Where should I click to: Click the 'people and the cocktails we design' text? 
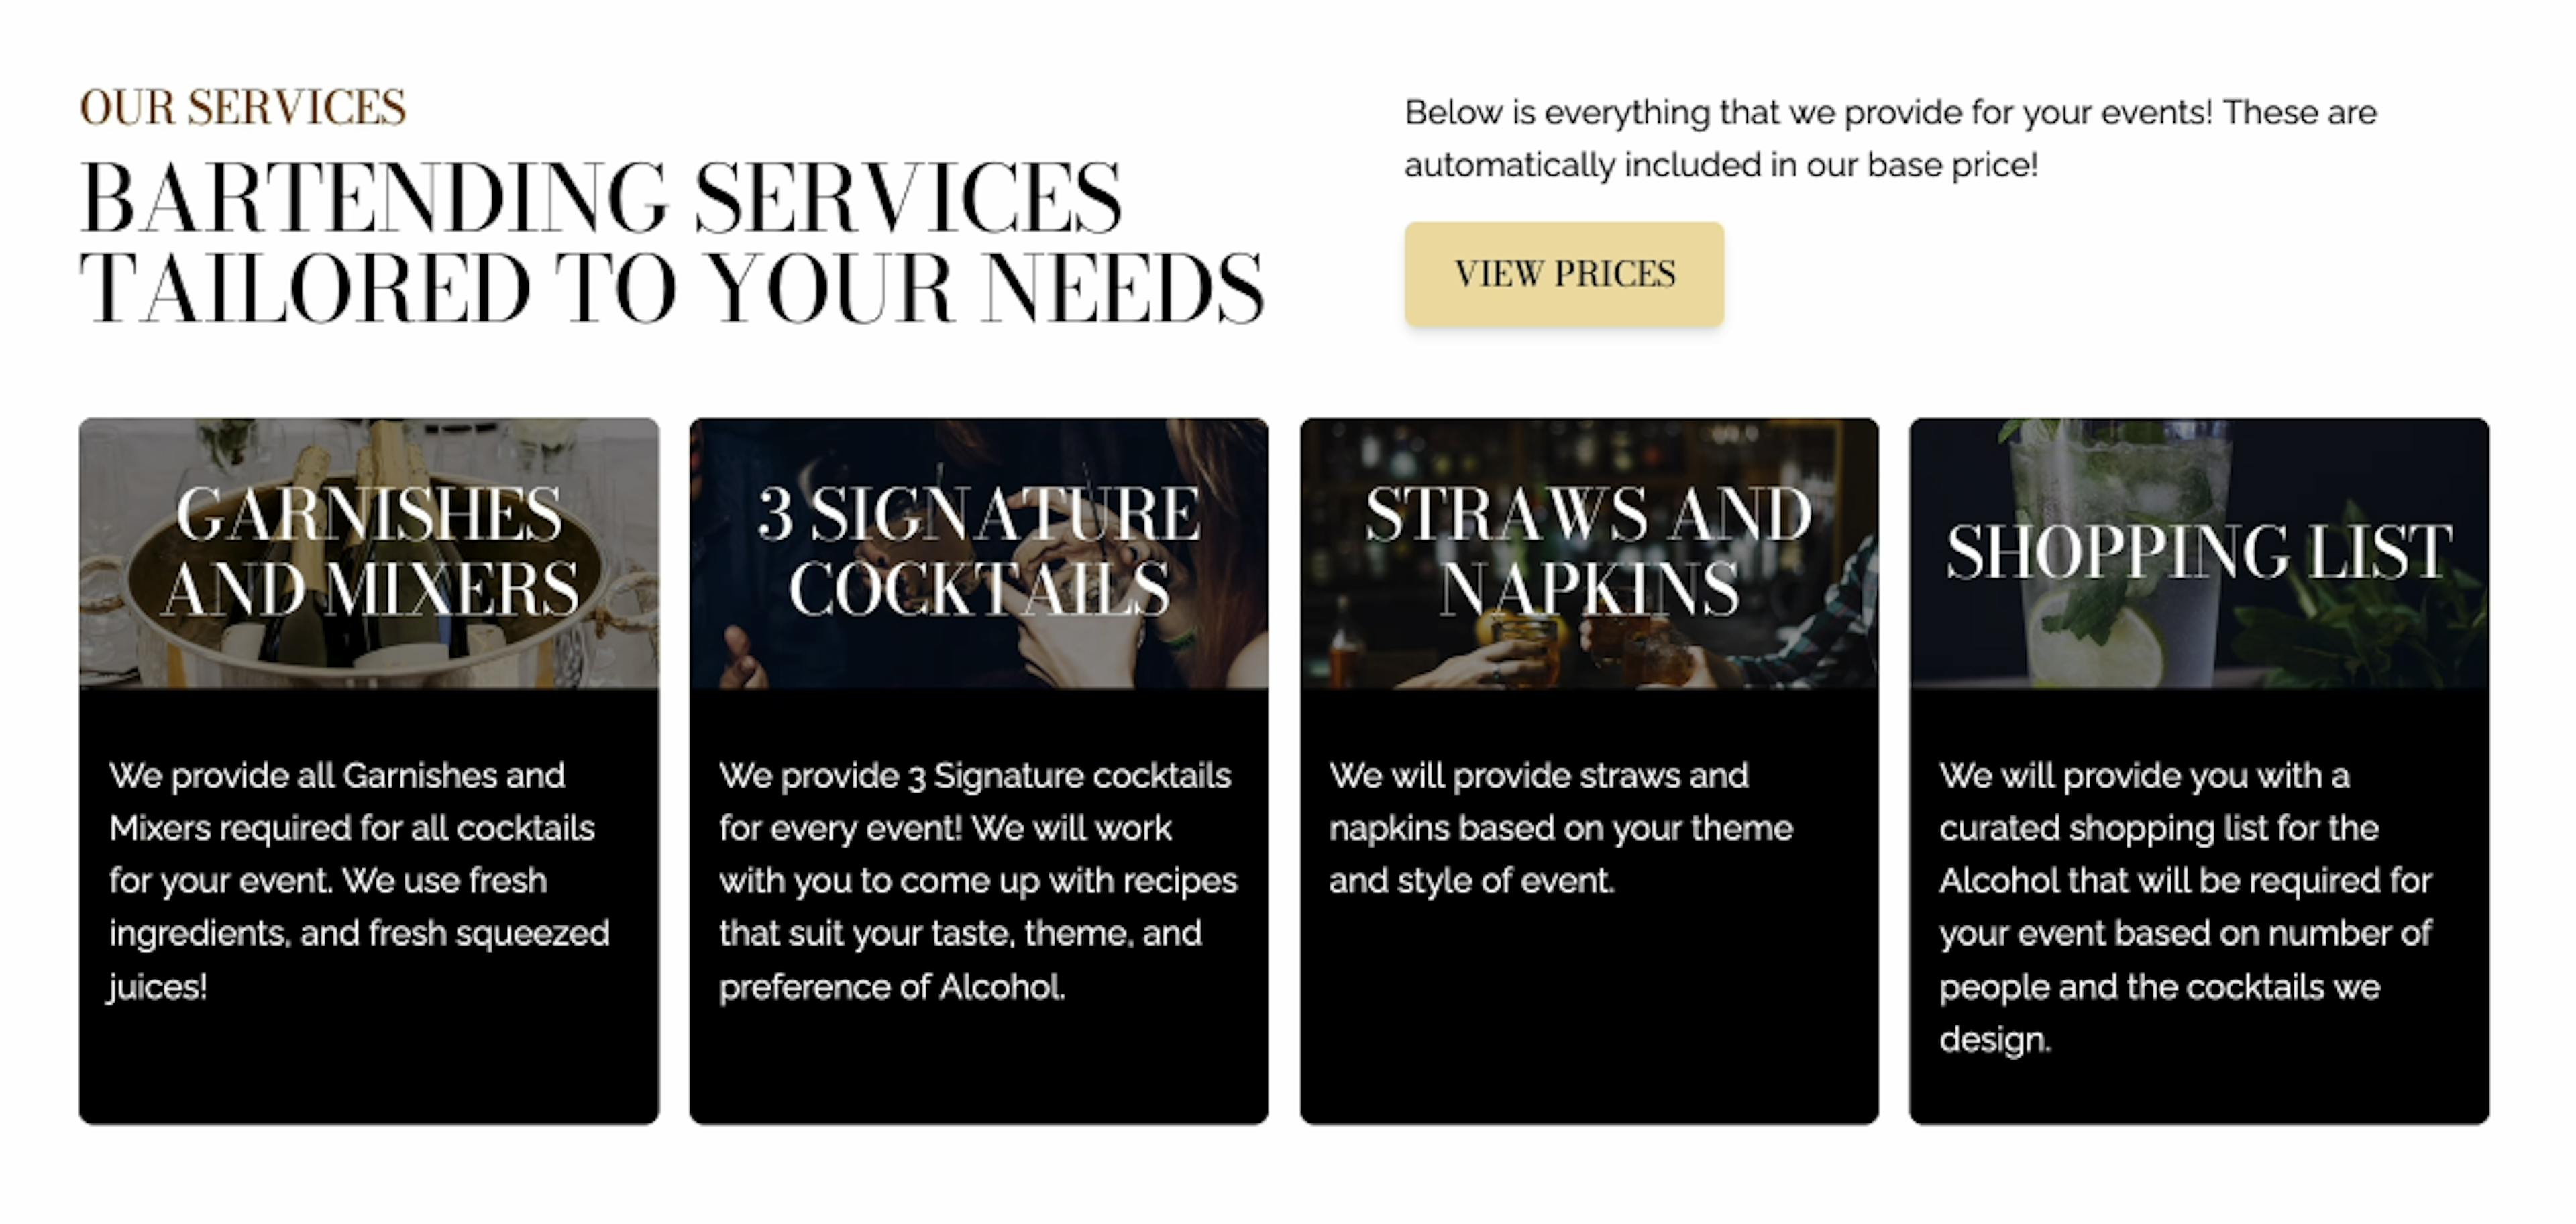point(2160,1013)
